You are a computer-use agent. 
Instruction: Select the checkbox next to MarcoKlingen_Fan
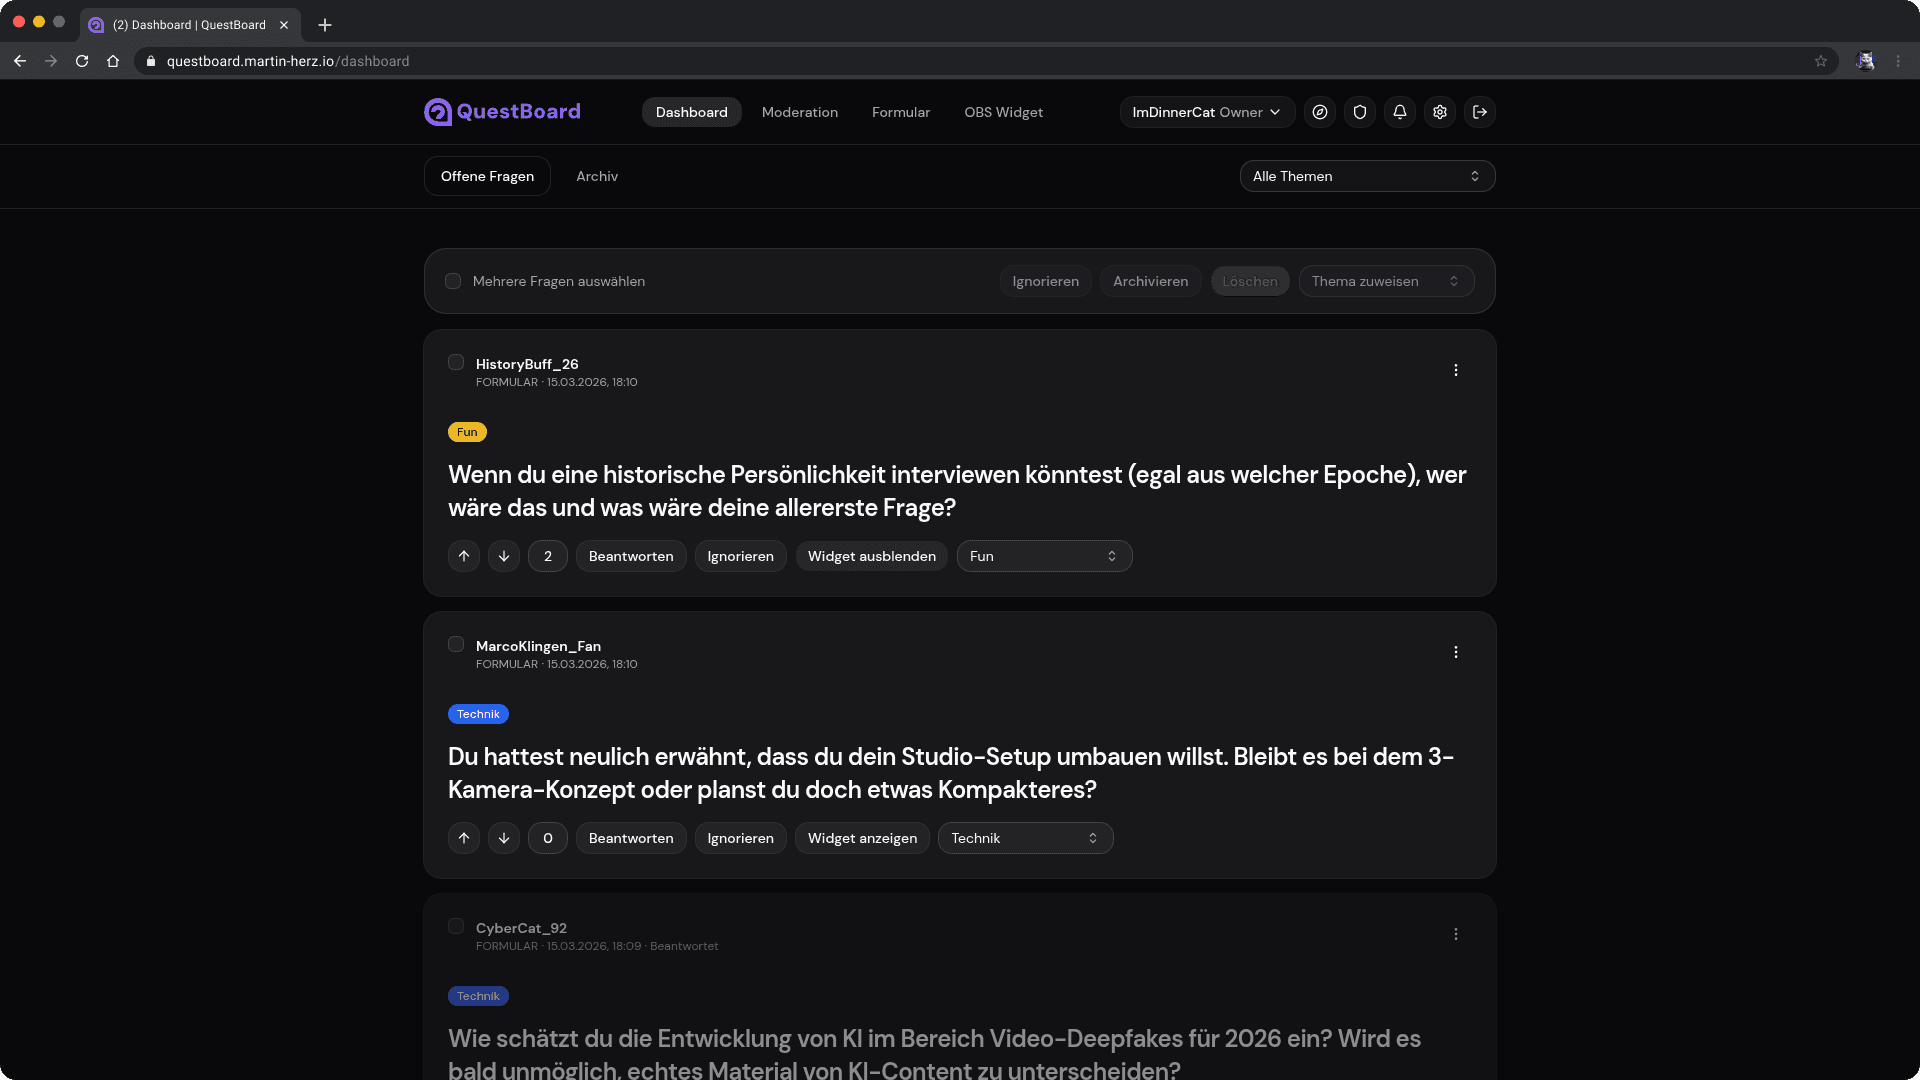pos(455,645)
